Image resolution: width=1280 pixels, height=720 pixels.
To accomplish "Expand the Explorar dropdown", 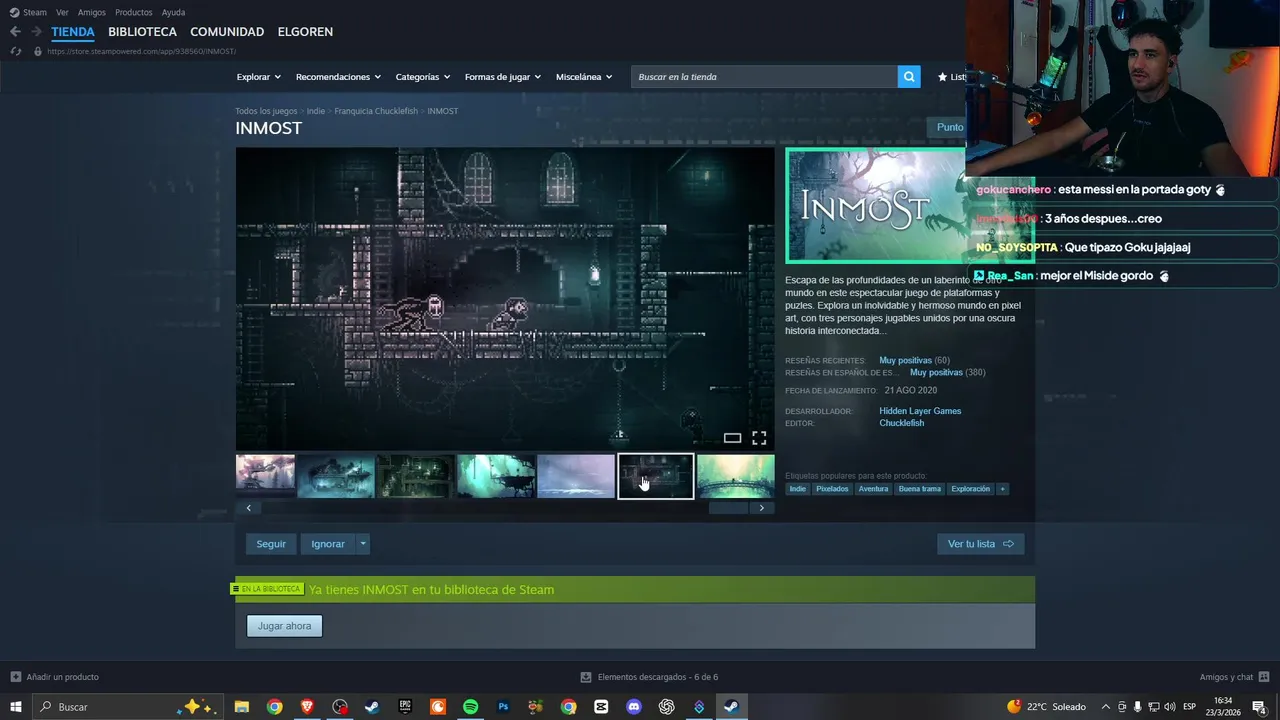I will 258,77.
